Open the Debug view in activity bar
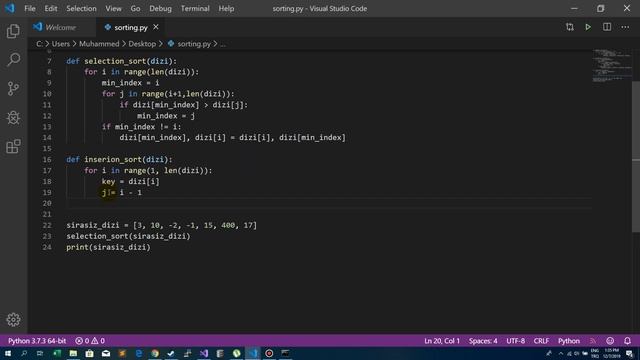The width and height of the screenshot is (640, 360). pos(13,118)
